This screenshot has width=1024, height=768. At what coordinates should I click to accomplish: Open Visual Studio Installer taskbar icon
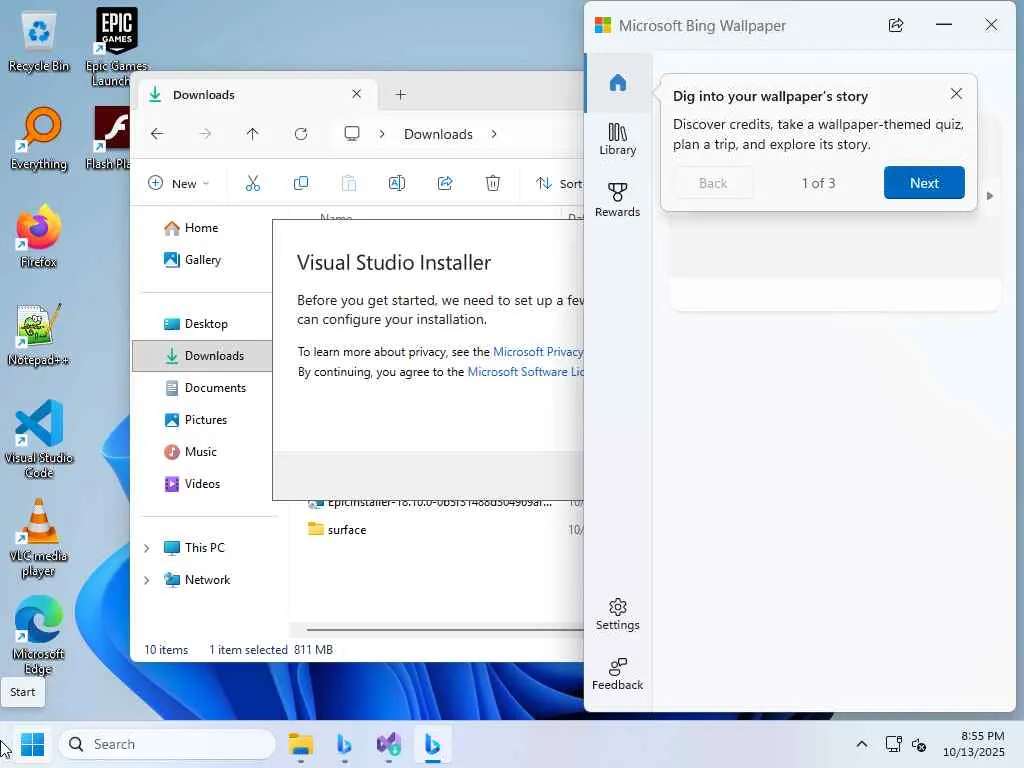point(389,744)
